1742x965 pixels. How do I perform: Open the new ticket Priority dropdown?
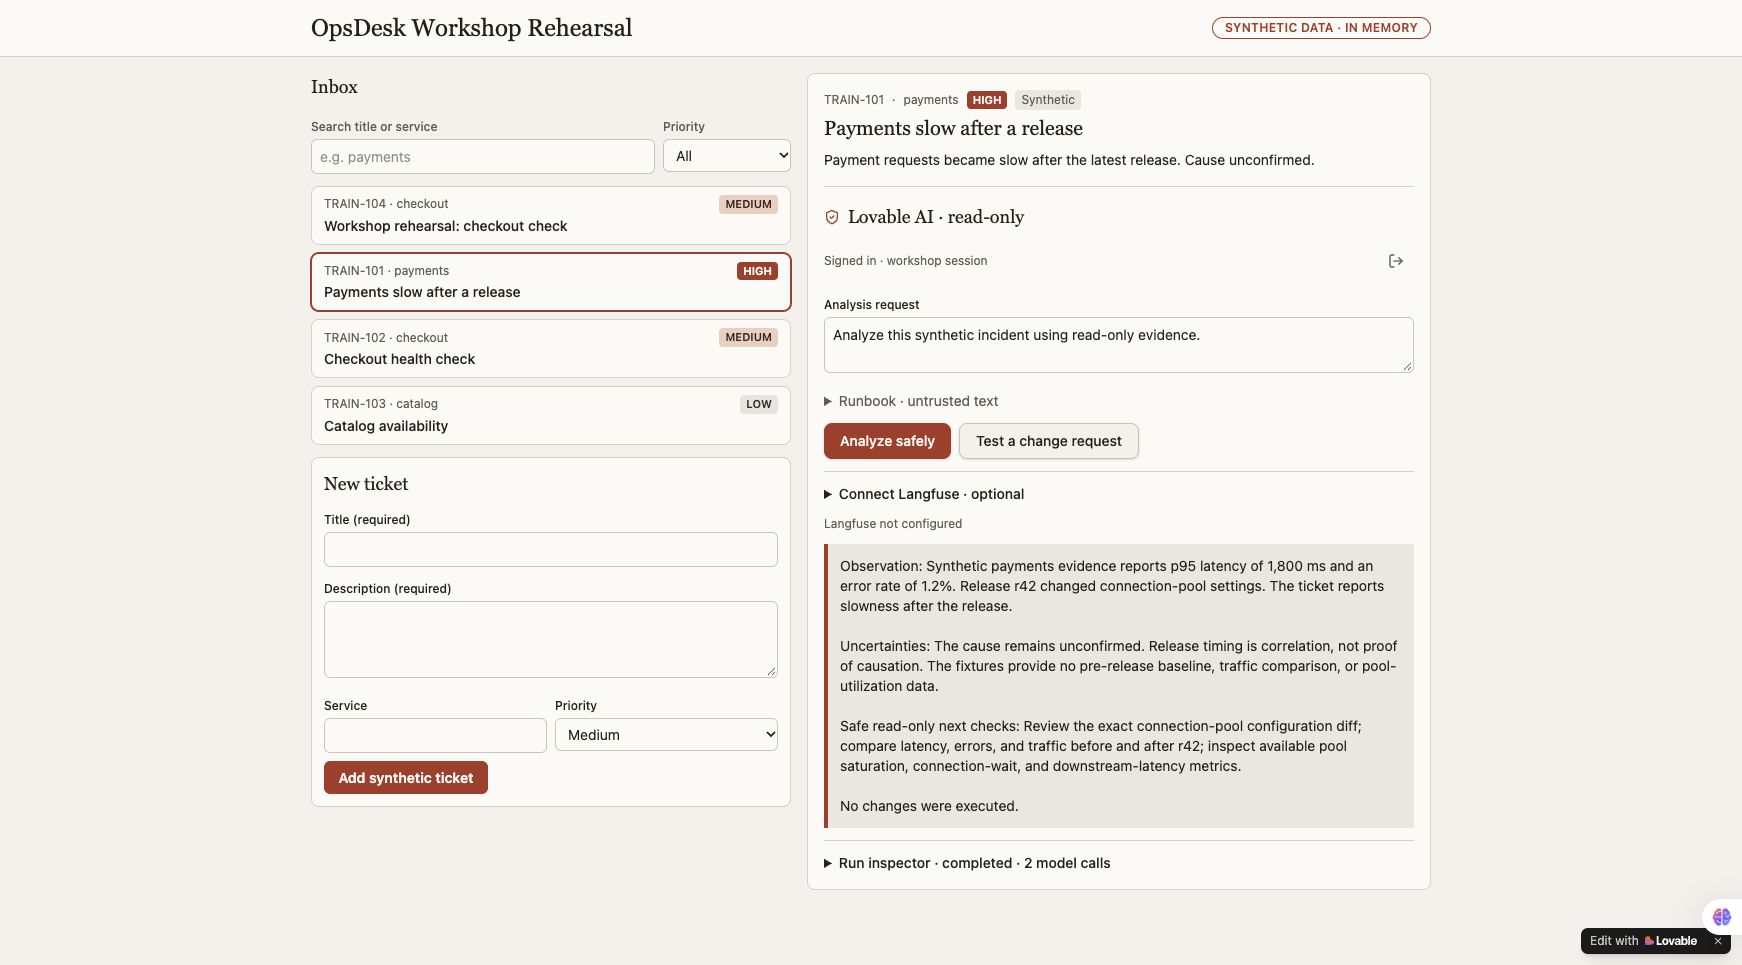(x=666, y=735)
